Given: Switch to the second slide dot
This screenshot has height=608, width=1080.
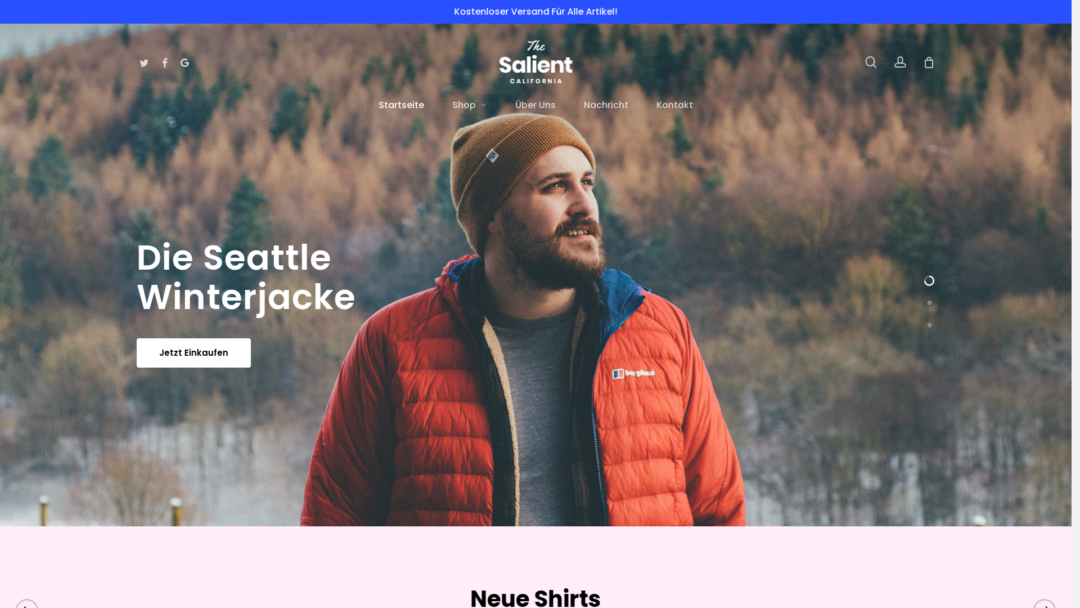Looking at the screenshot, I should point(929,303).
